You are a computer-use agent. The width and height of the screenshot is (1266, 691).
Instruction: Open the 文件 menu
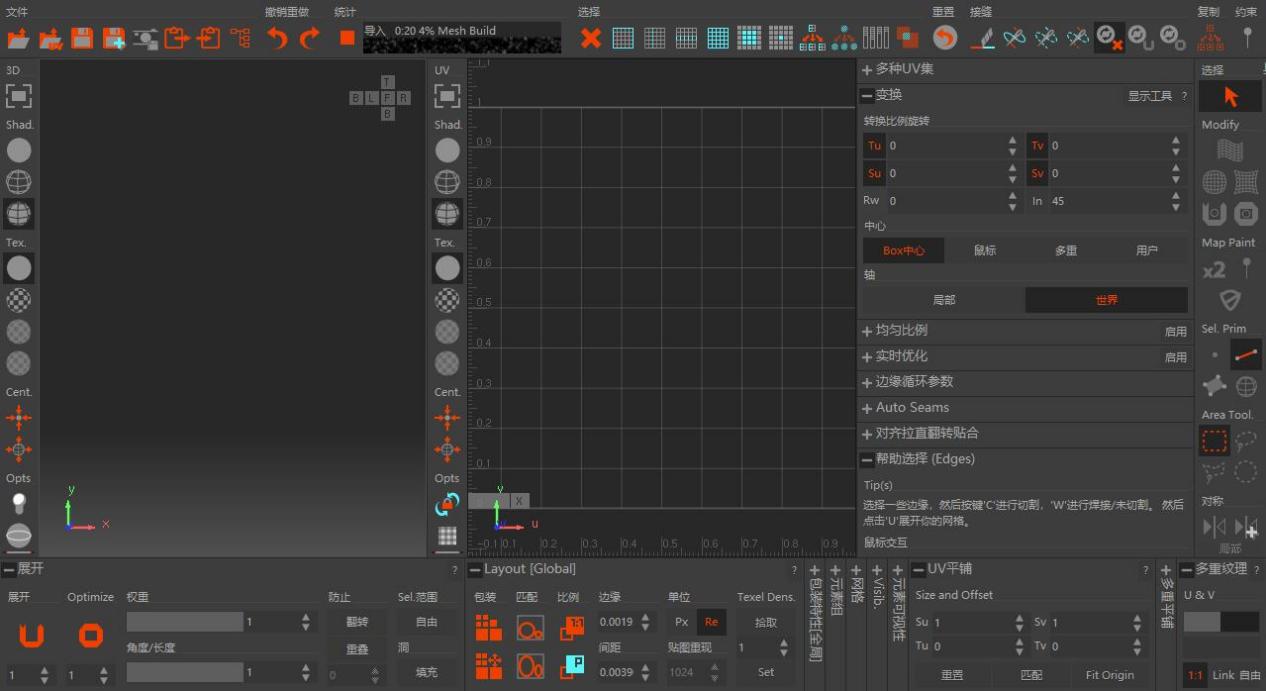point(17,12)
